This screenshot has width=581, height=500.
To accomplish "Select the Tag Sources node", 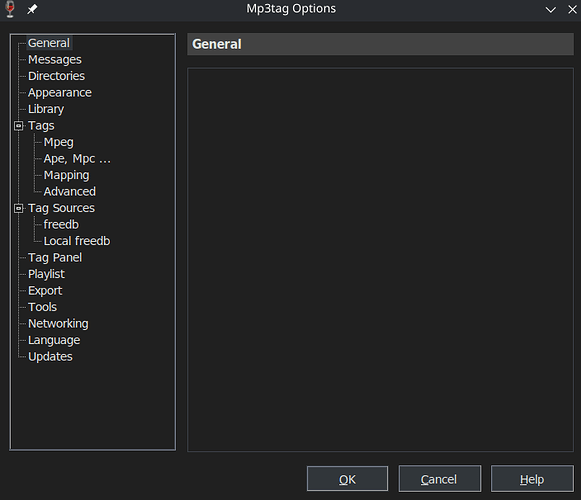I will [62, 208].
